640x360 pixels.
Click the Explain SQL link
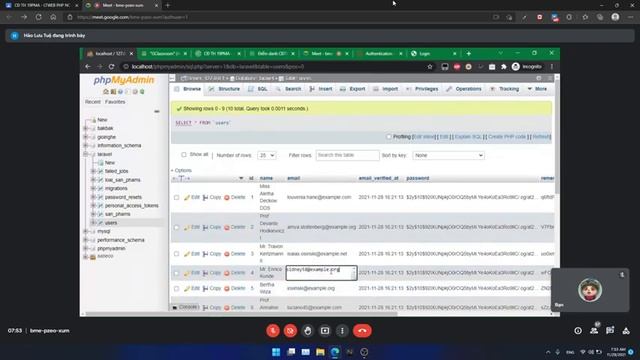(x=468, y=137)
